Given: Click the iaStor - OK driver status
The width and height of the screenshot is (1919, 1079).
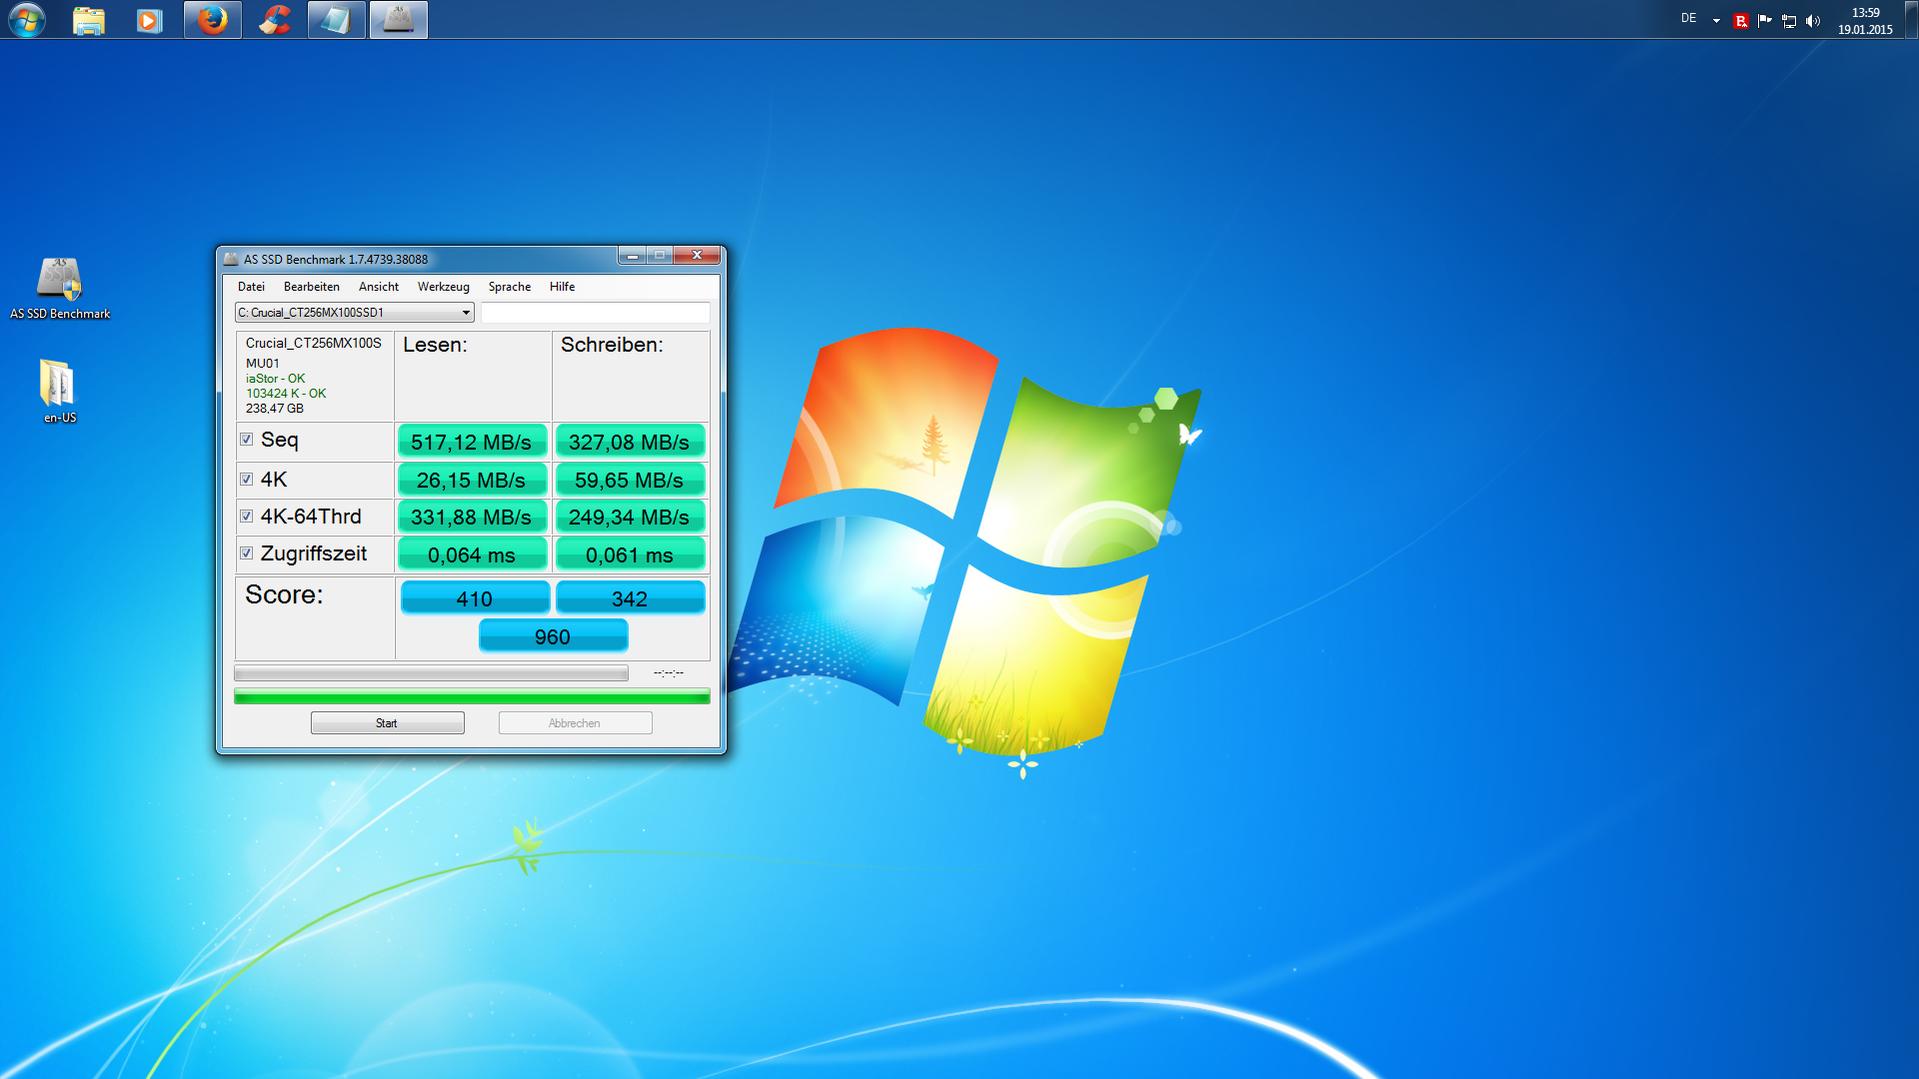Looking at the screenshot, I should (276, 378).
